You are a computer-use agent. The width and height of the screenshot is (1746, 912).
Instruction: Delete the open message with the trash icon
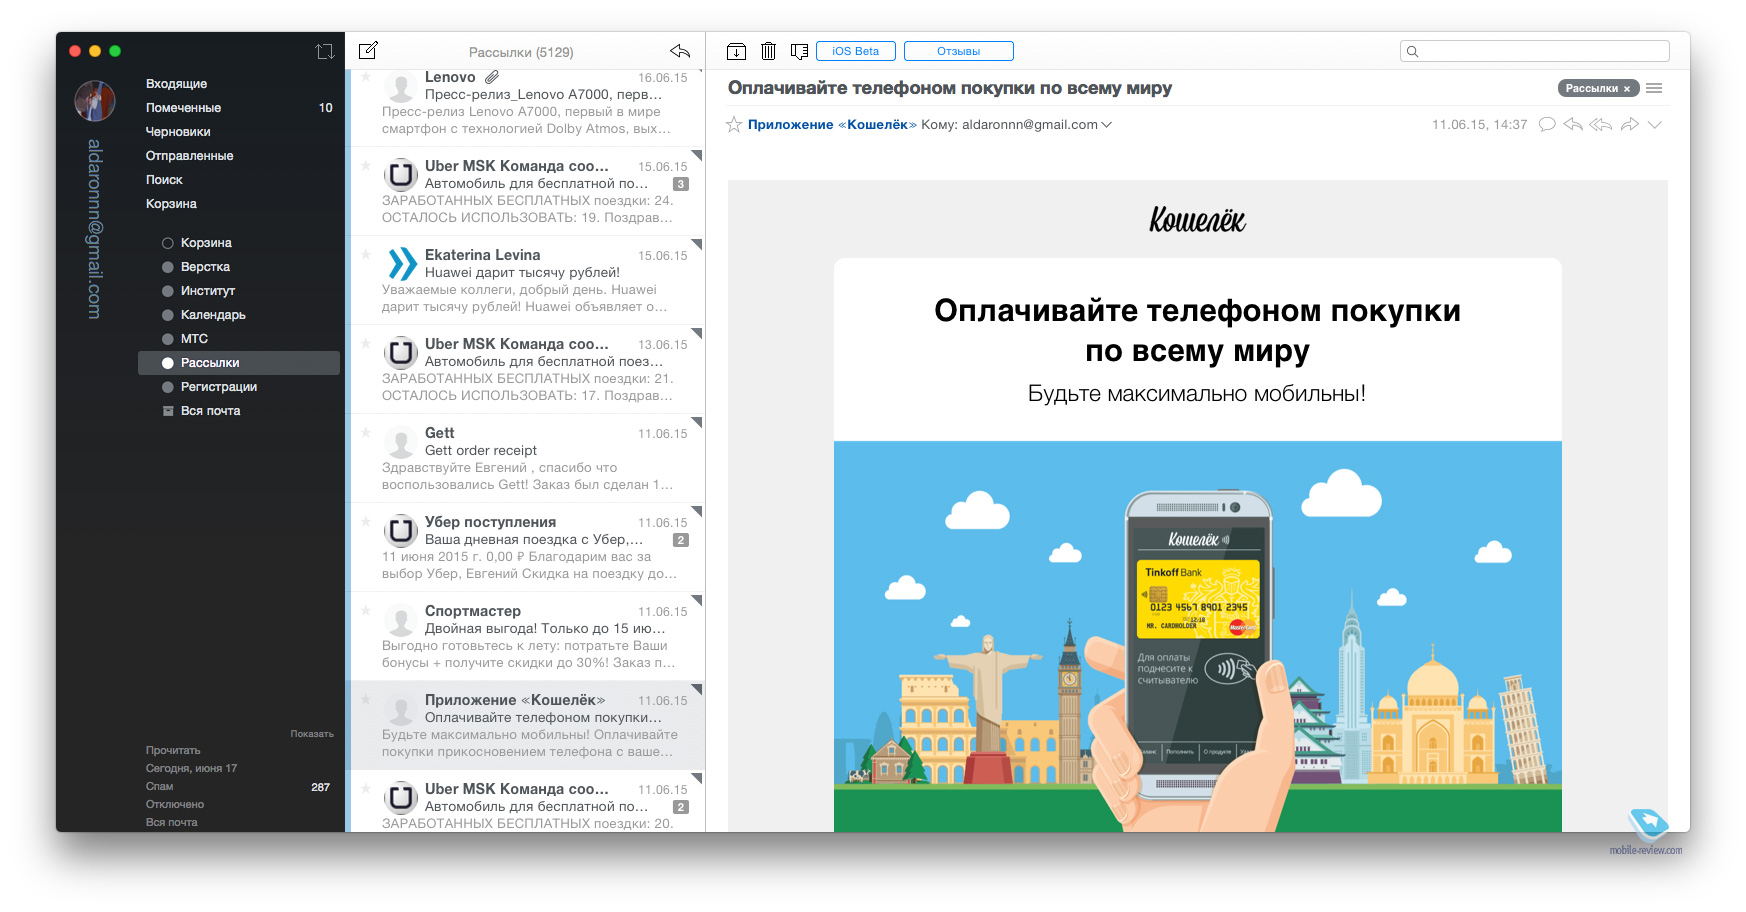click(x=768, y=51)
